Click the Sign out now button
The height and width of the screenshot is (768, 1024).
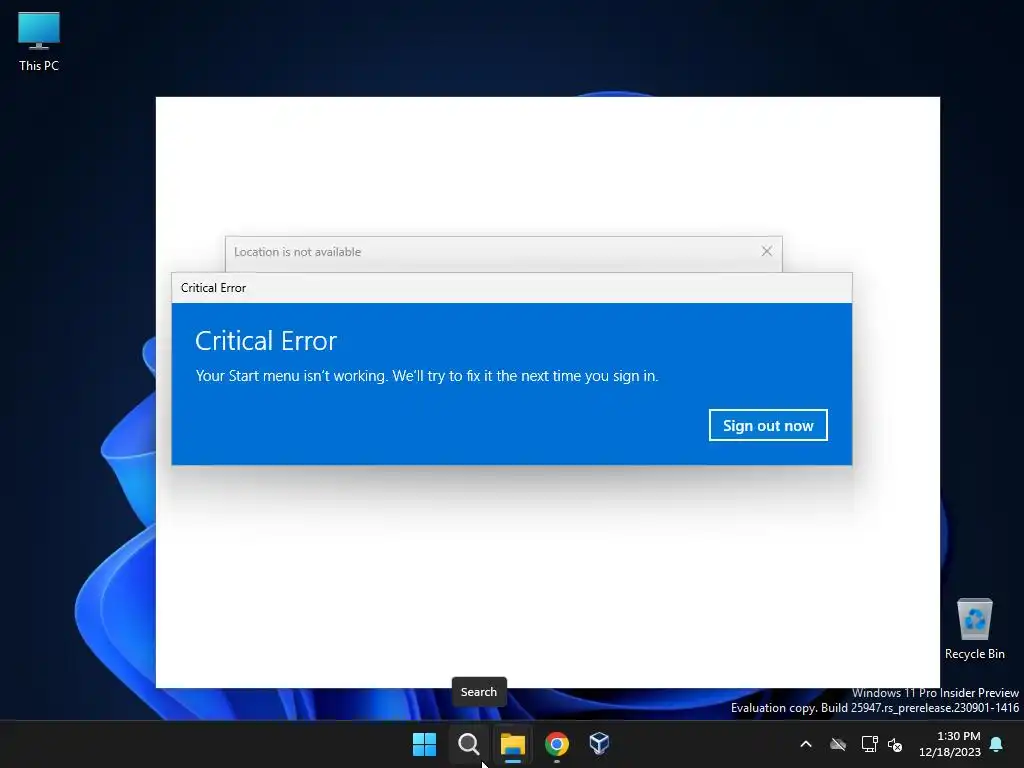coord(768,425)
